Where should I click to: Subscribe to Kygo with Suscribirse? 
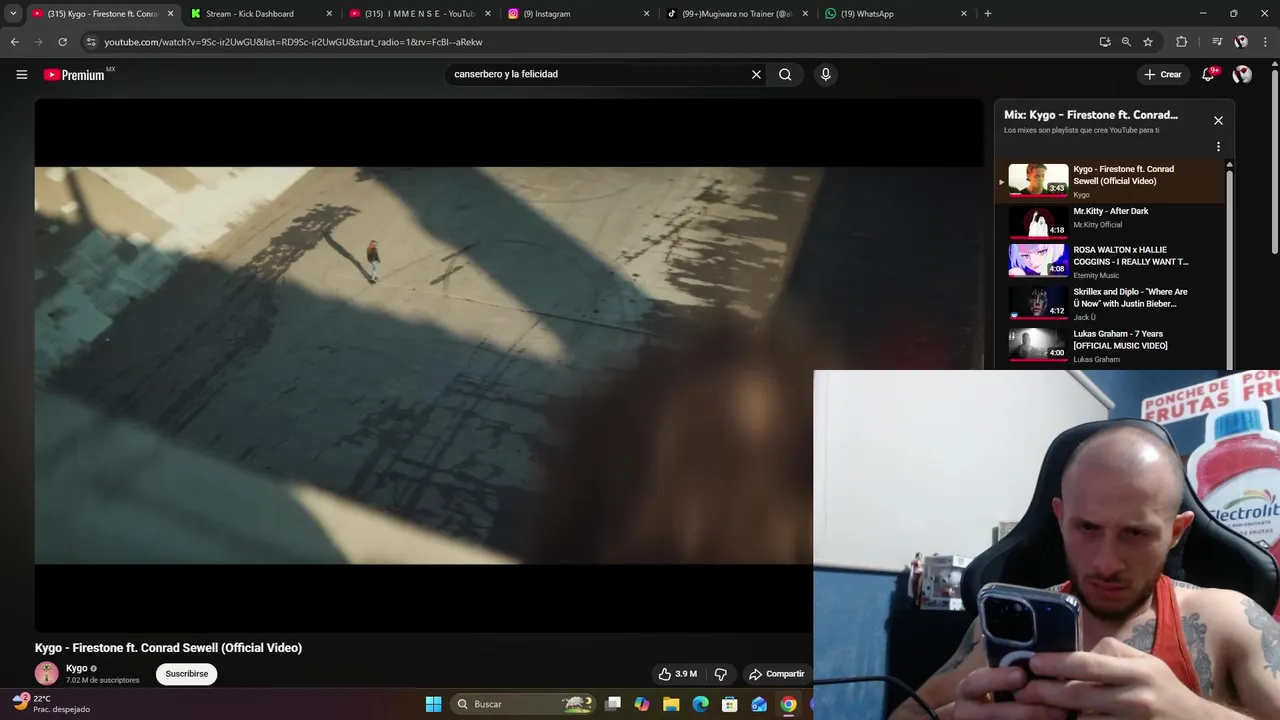pos(187,674)
